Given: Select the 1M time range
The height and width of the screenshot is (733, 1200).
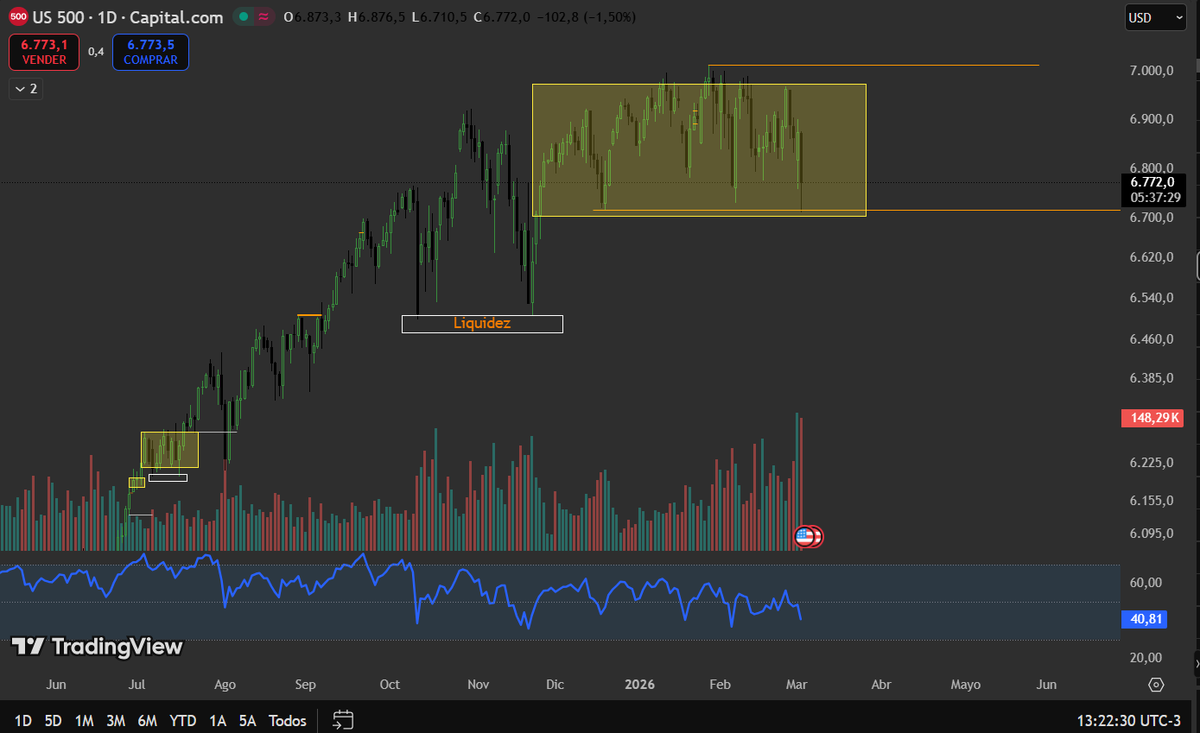Looking at the screenshot, I should (84, 720).
